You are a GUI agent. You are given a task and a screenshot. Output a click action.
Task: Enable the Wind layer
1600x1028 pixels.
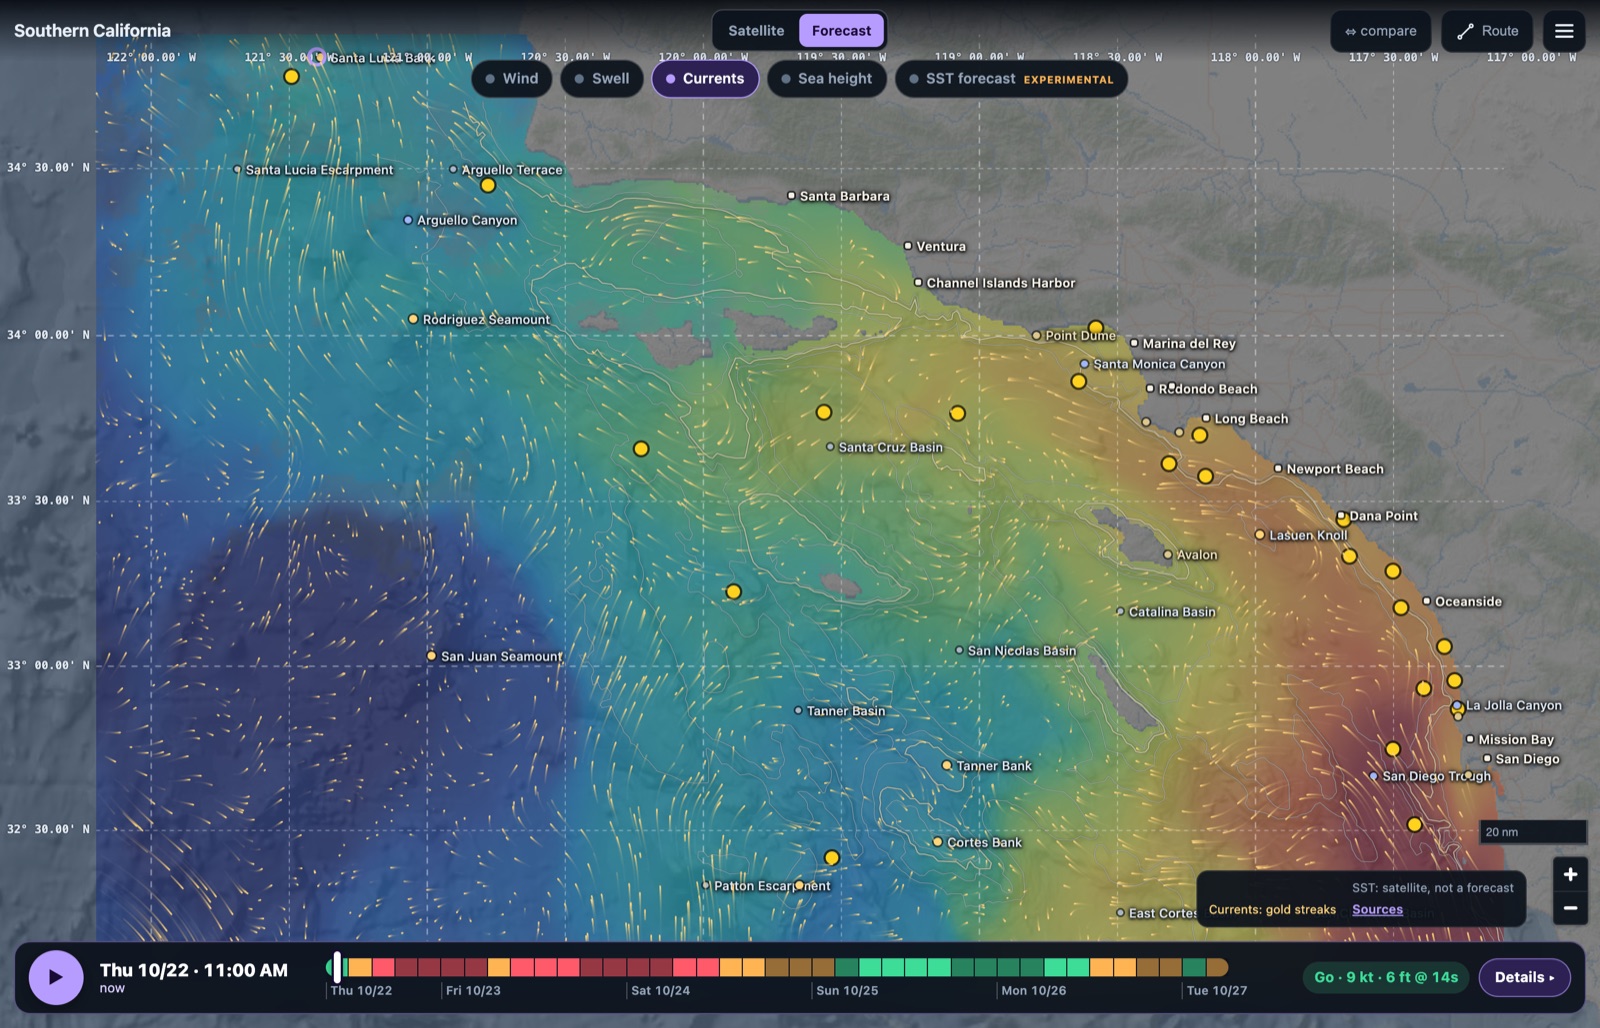511,79
